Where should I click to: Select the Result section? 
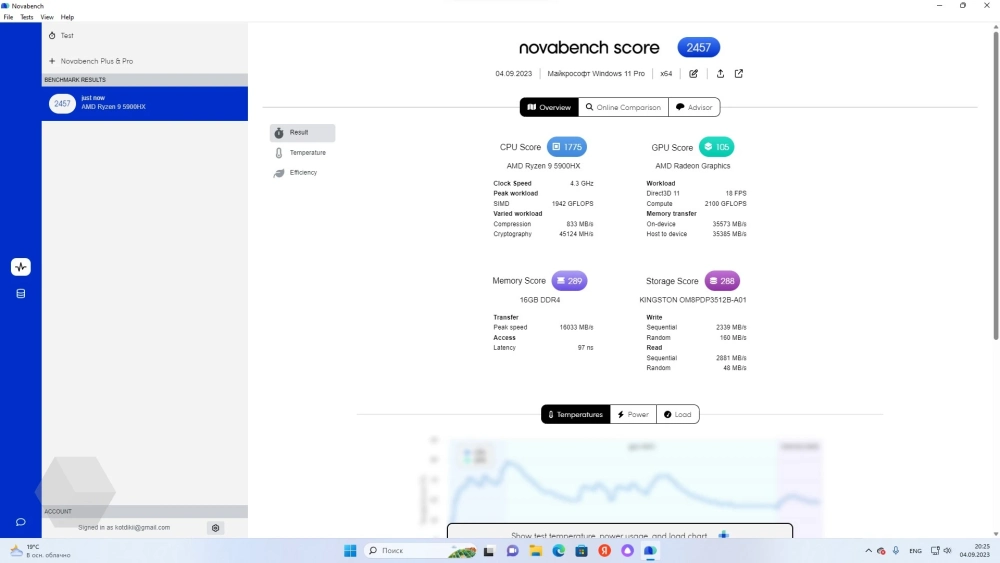pyautogui.click(x=302, y=133)
